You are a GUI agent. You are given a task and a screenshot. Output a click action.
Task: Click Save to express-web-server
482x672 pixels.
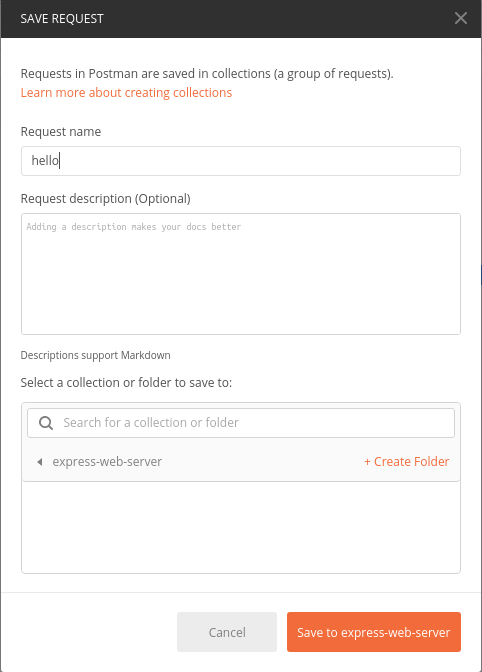374,632
